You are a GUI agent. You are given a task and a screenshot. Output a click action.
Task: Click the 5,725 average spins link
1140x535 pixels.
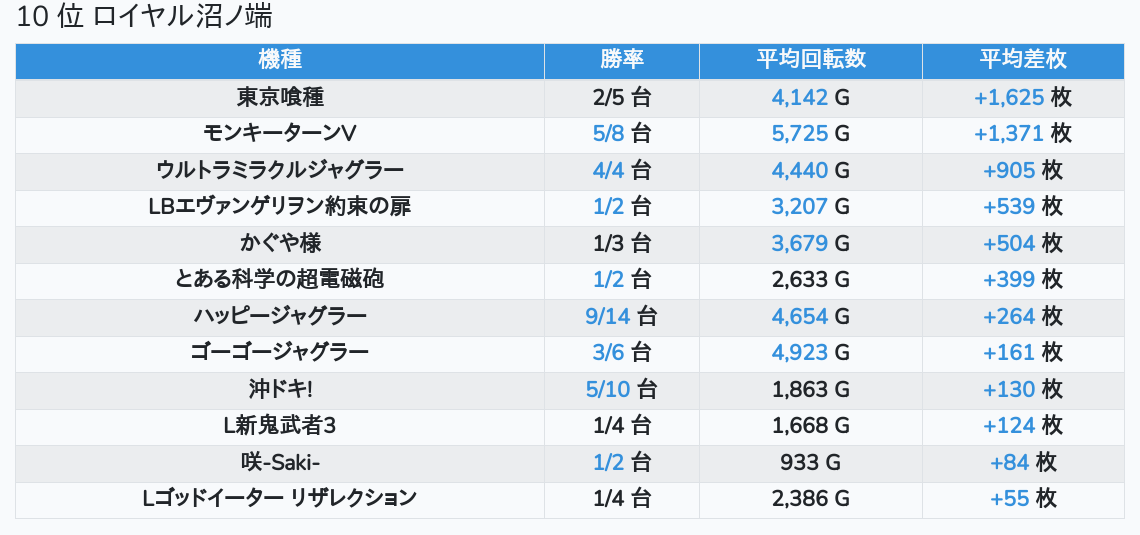pos(800,134)
